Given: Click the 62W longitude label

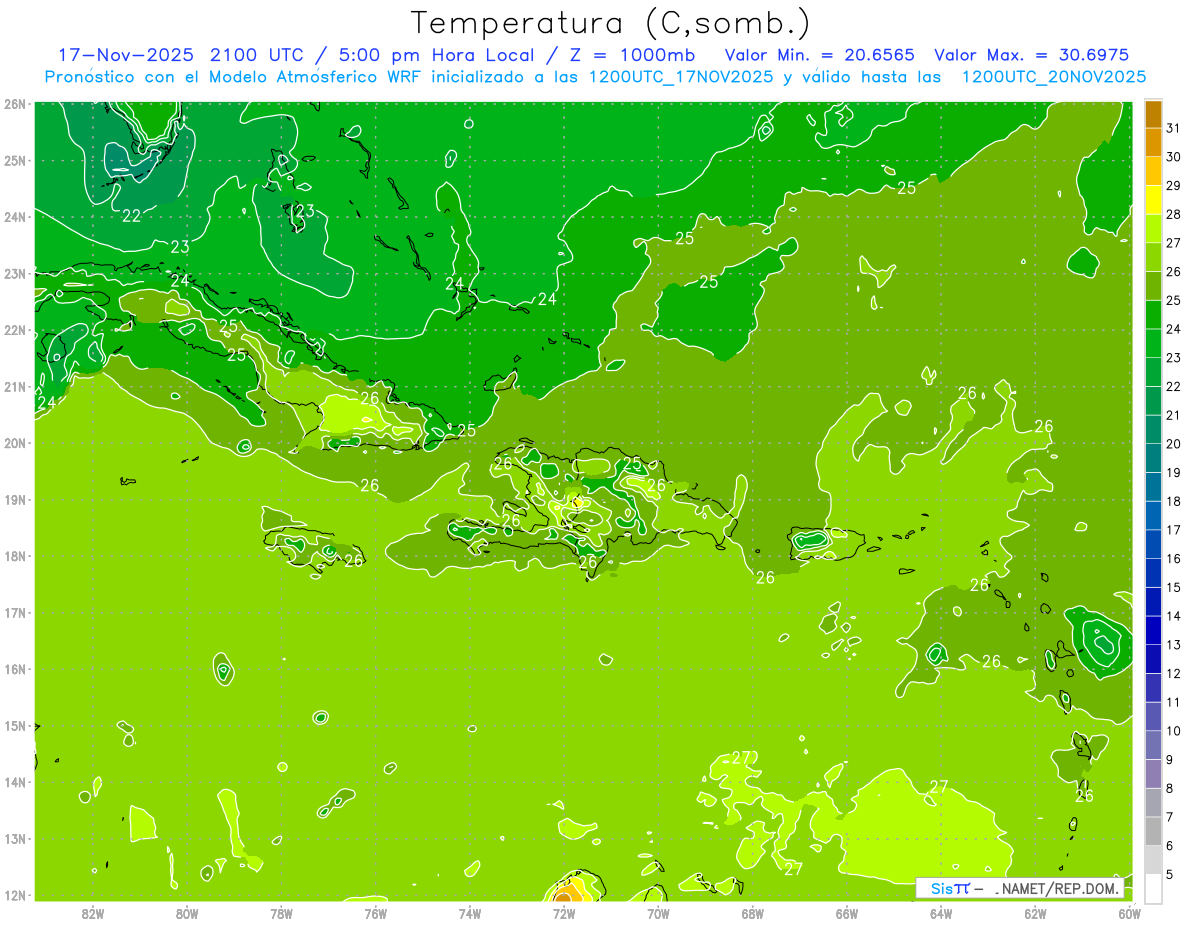Looking at the screenshot, I should [1035, 914].
